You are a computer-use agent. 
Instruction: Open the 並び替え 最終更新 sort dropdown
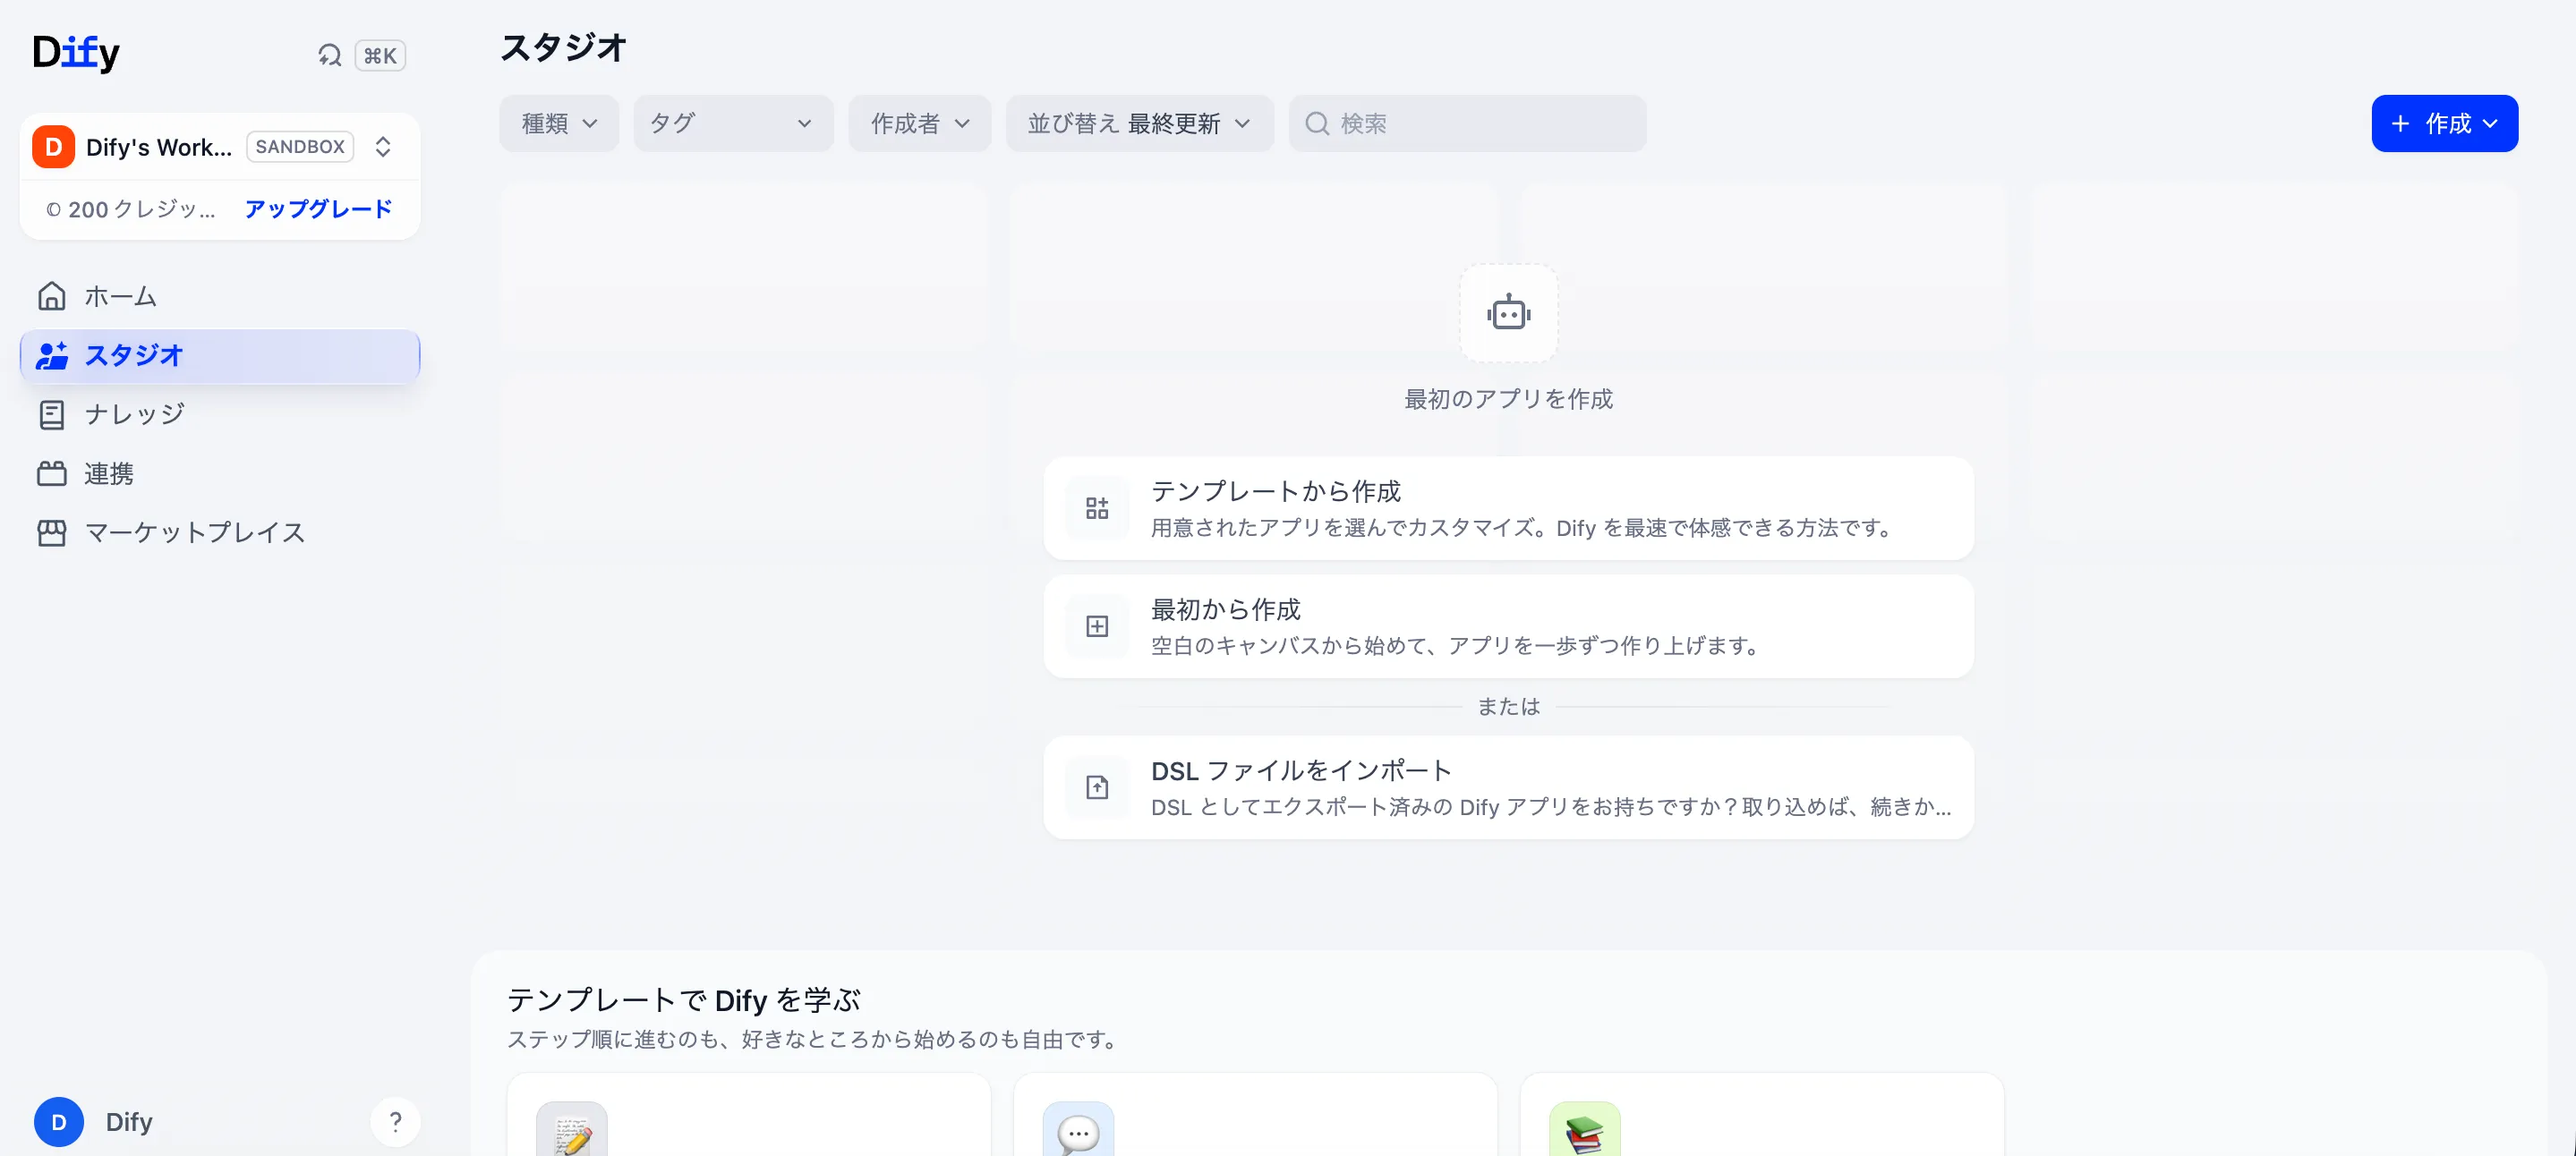point(1139,123)
